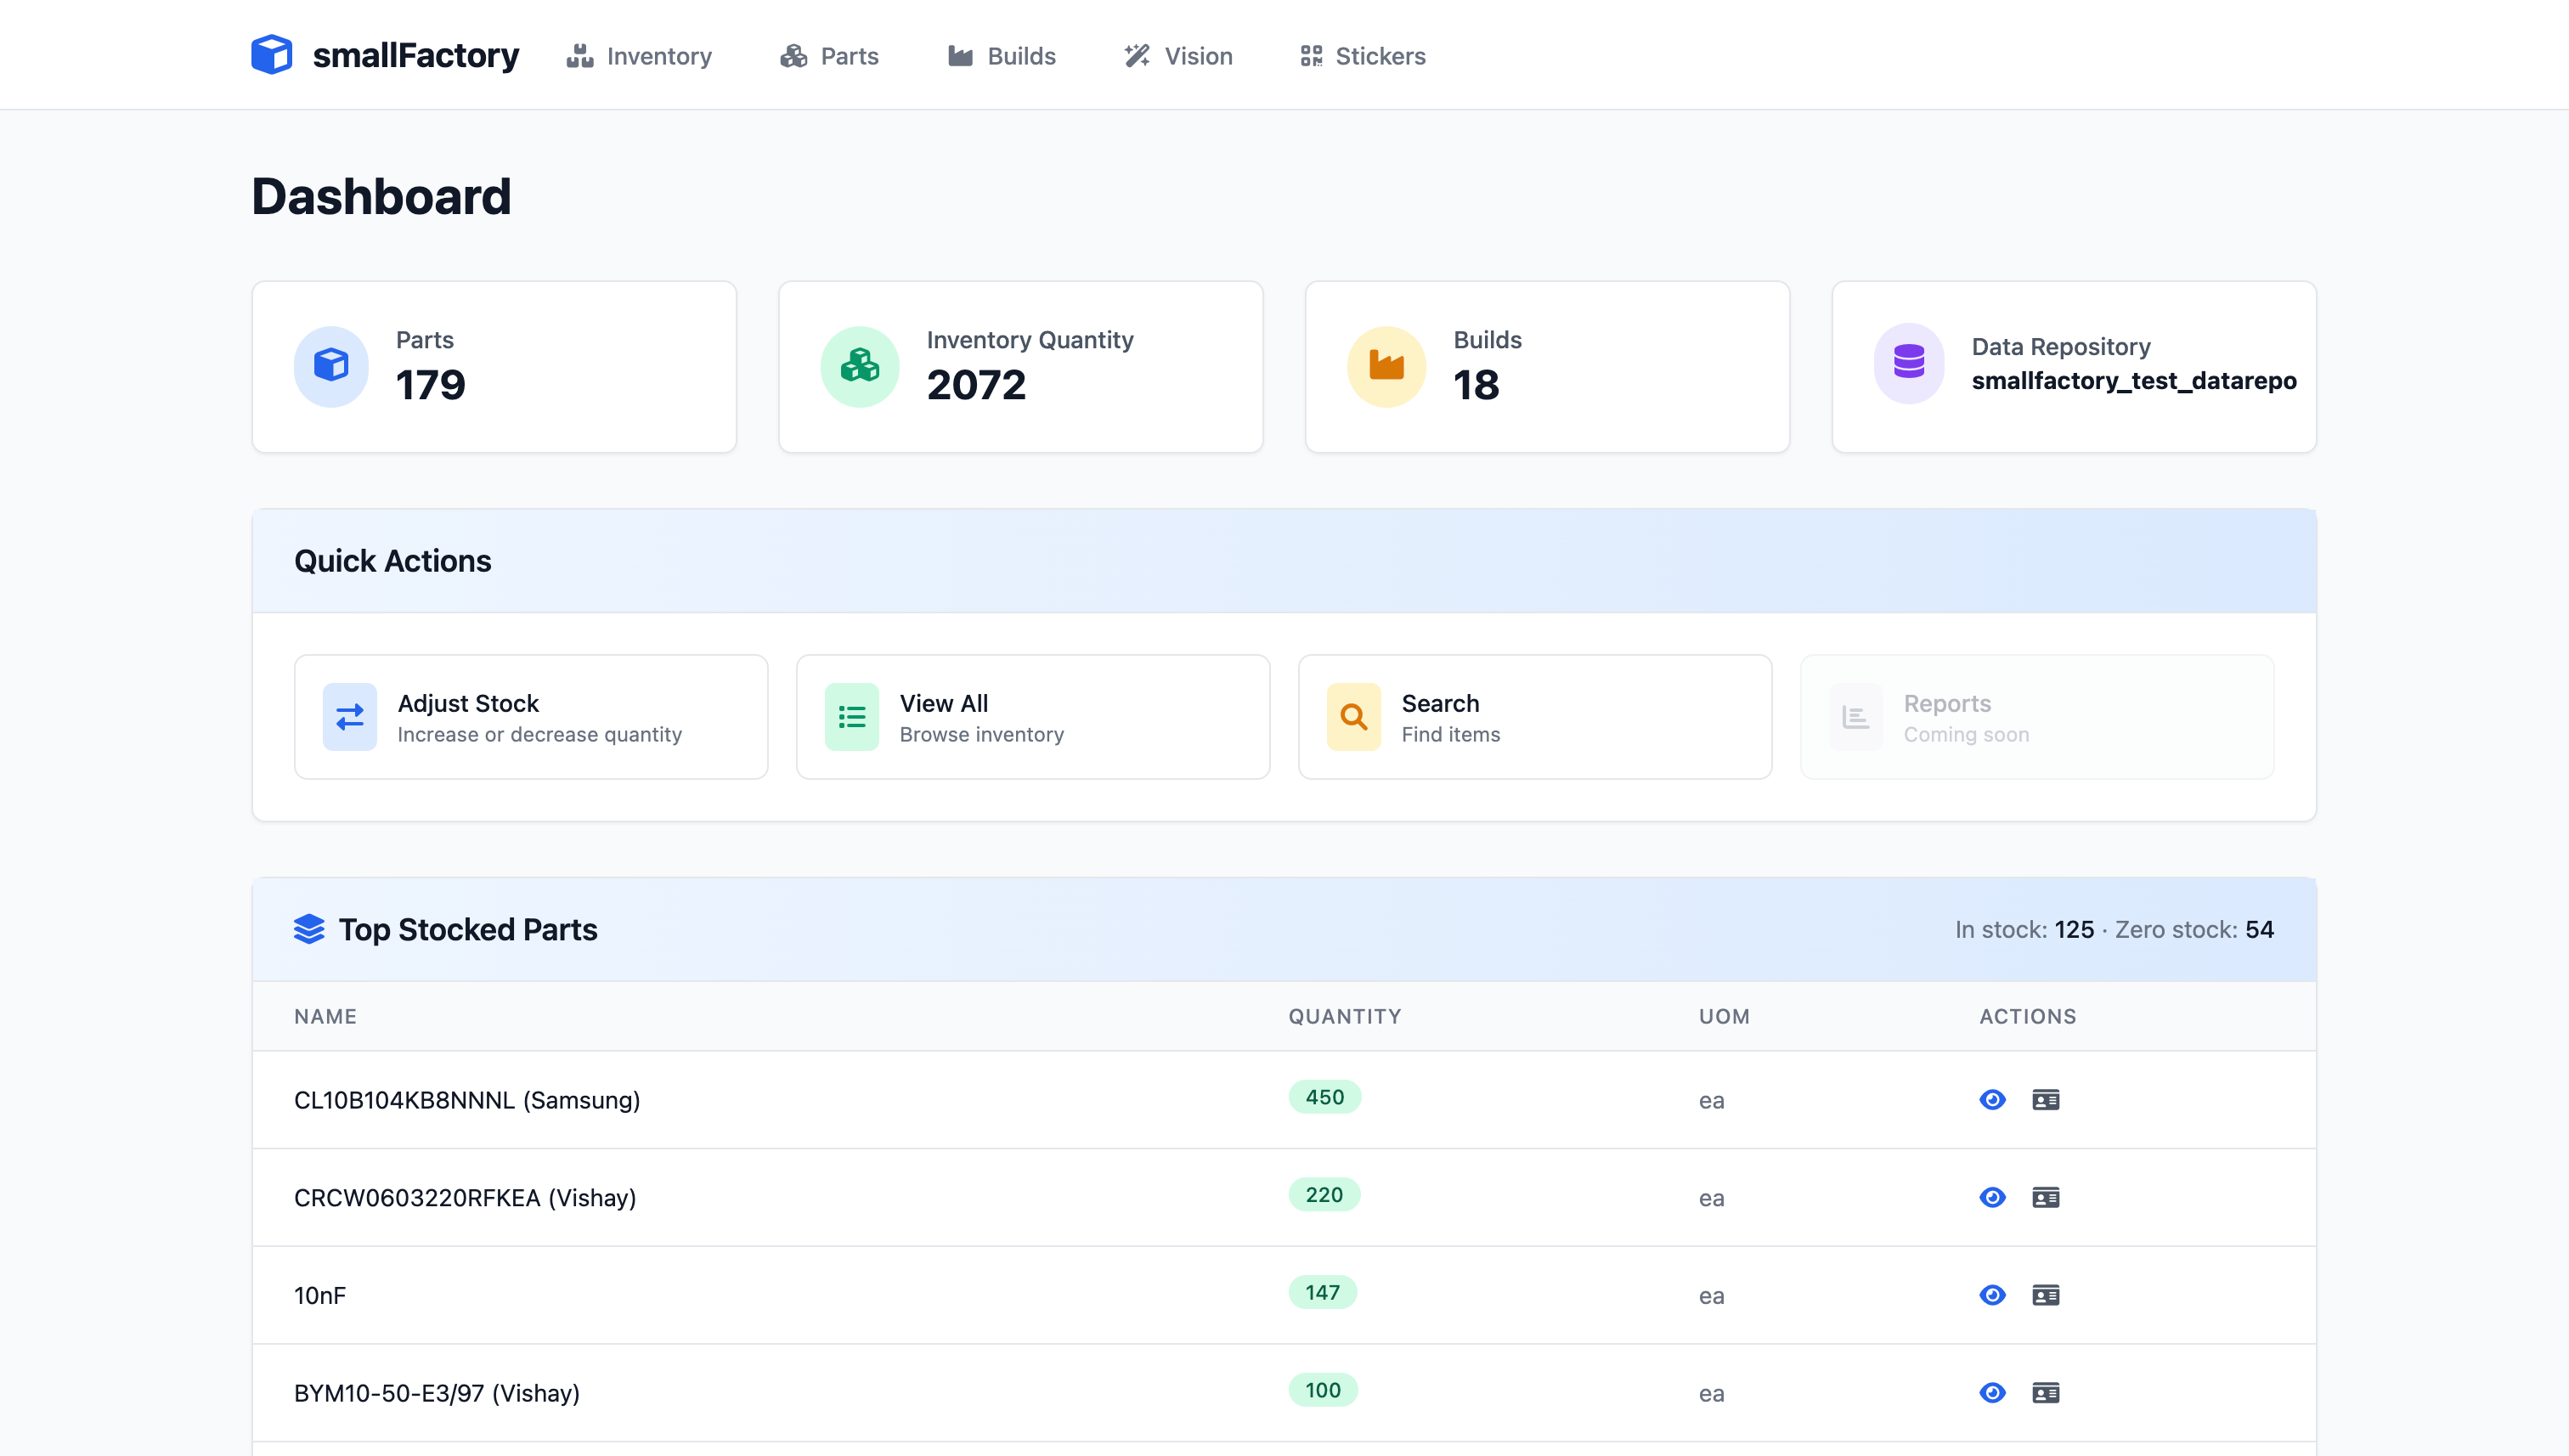This screenshot has height=1456, width=2569.
Task: Click the 450 quantity badge
Action: 1324,1097
